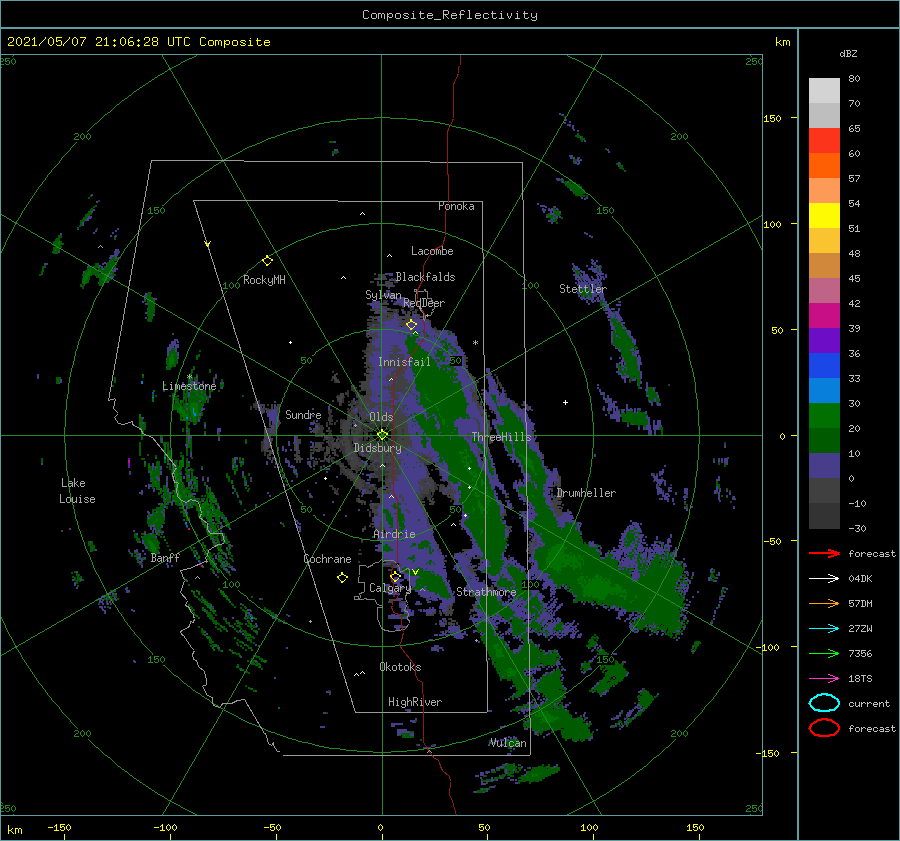900x841 pixels.
Task: Click the yellow diamond marker below Cochrane
Action: [342, 578]
